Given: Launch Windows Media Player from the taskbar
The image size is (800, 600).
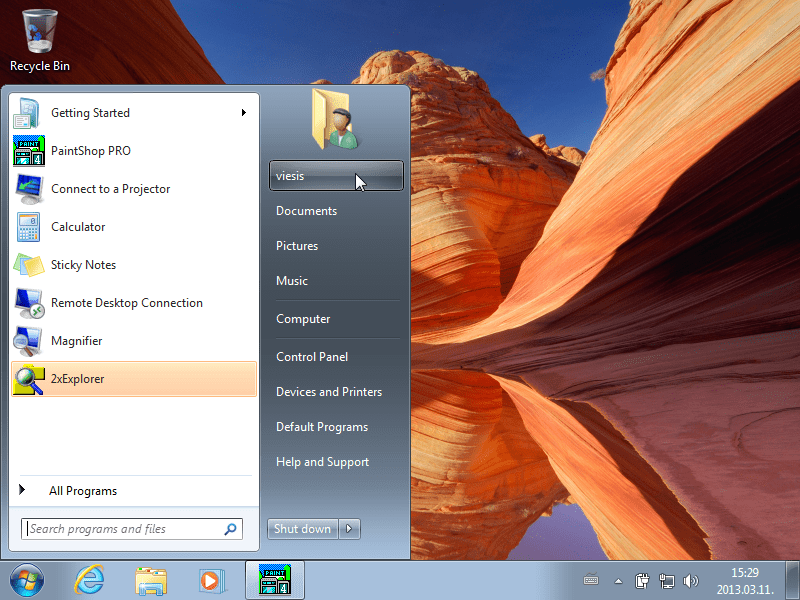Looking at the screenshot, I should [x=211, y=581].
